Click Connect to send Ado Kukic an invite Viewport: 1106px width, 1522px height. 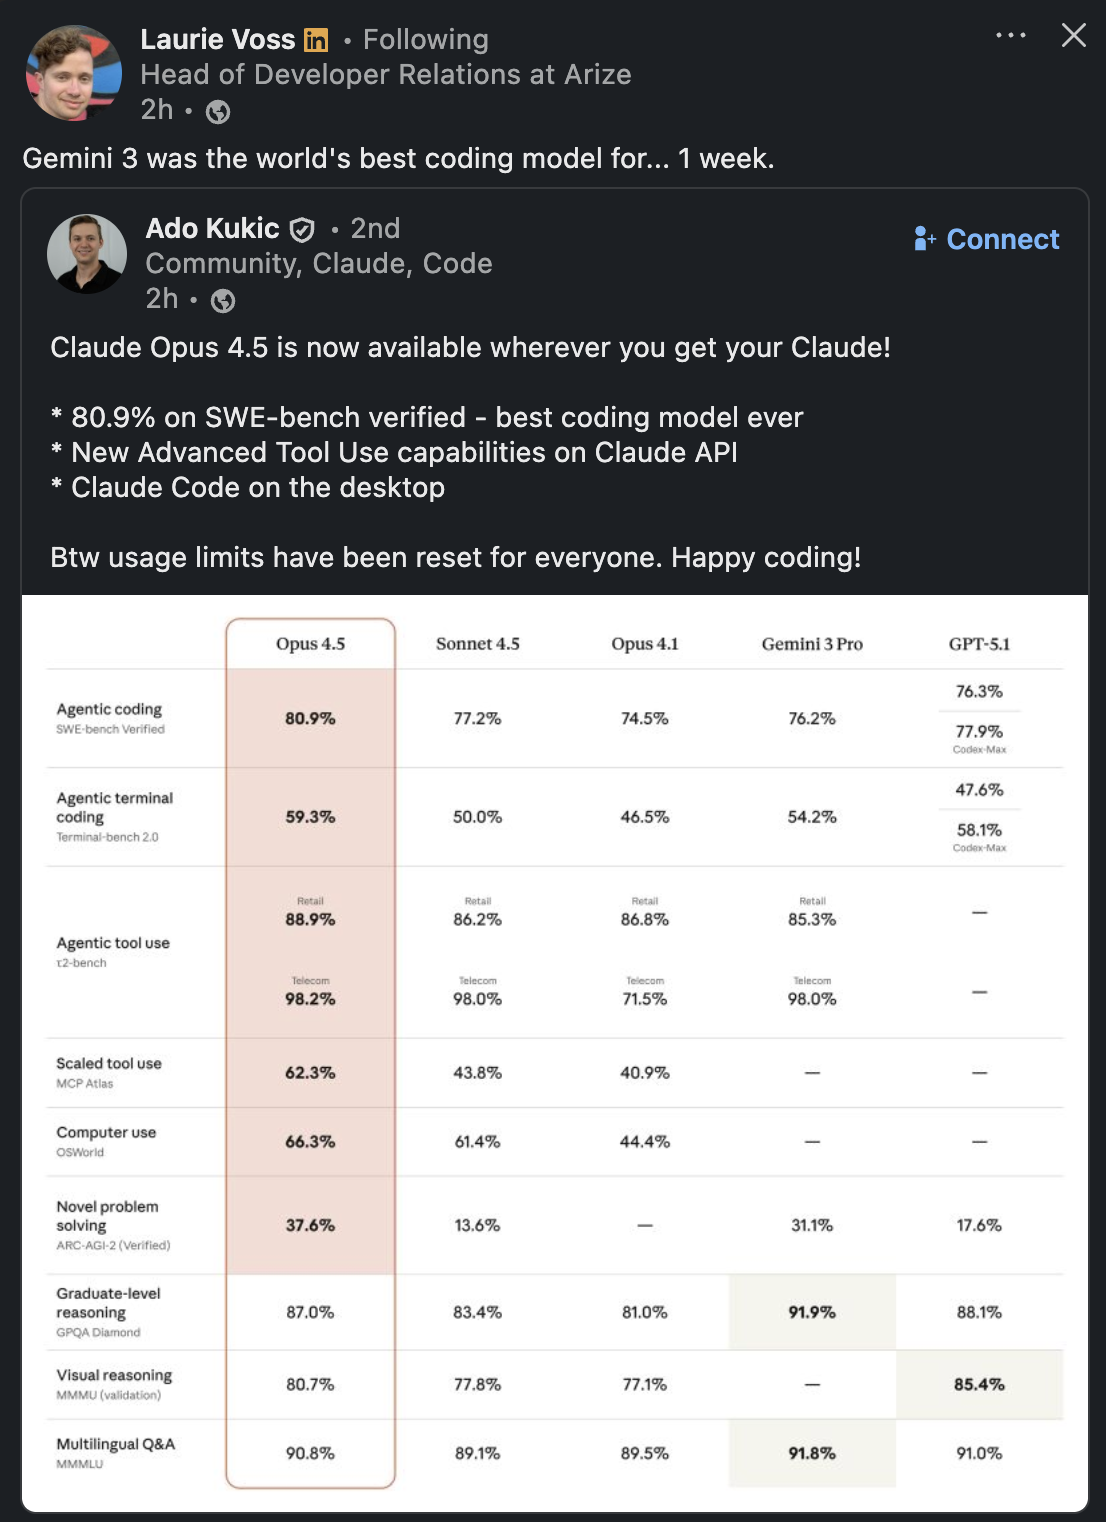coord(1000,239)
